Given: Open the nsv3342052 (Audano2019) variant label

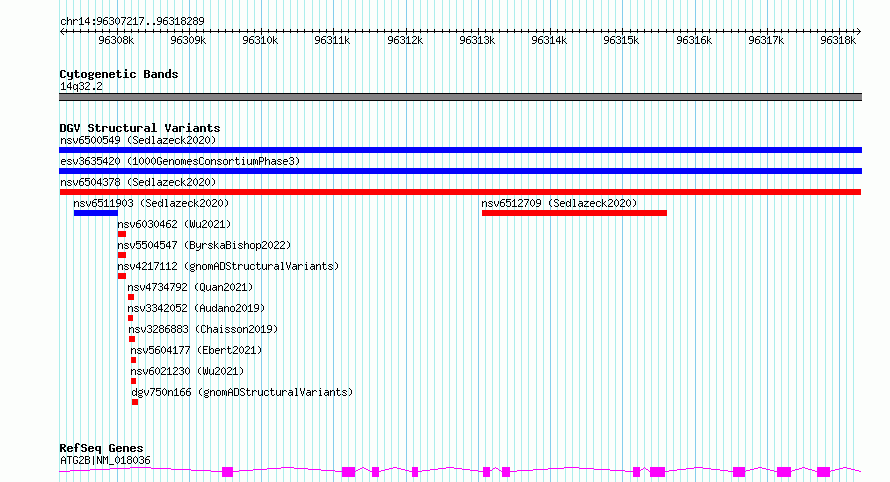Looking at the screenshot, I should point(196,308).
